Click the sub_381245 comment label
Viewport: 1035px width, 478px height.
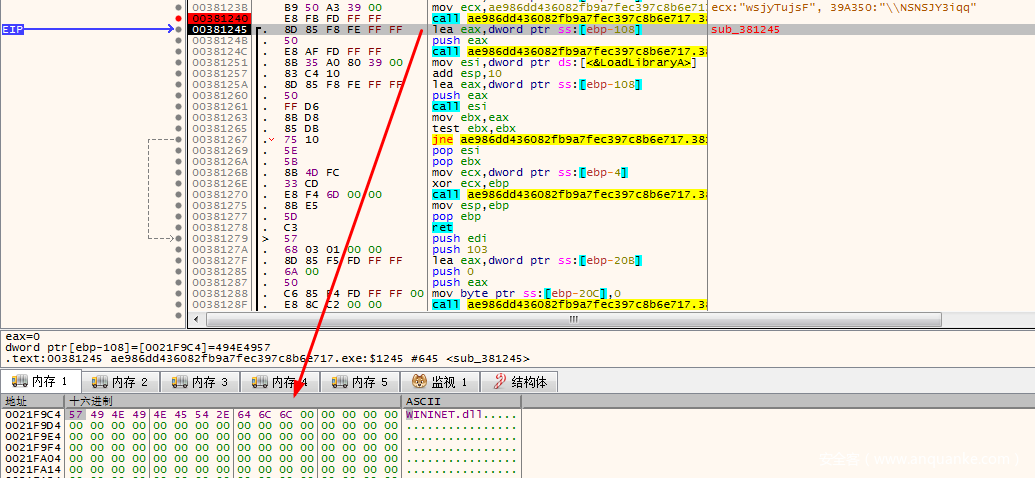coord(745,30)
